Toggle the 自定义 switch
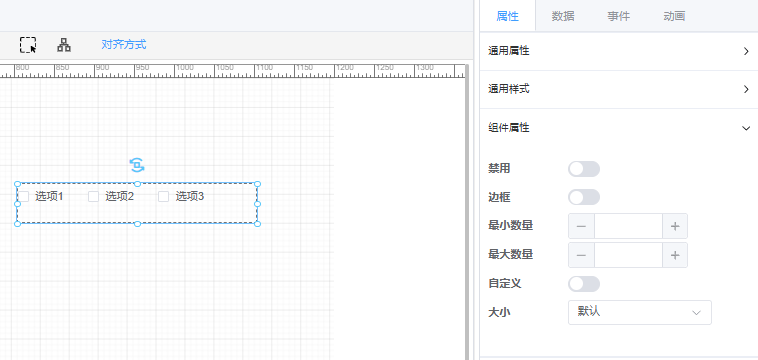This screenshot has width=758, height=360. (584, 284)
